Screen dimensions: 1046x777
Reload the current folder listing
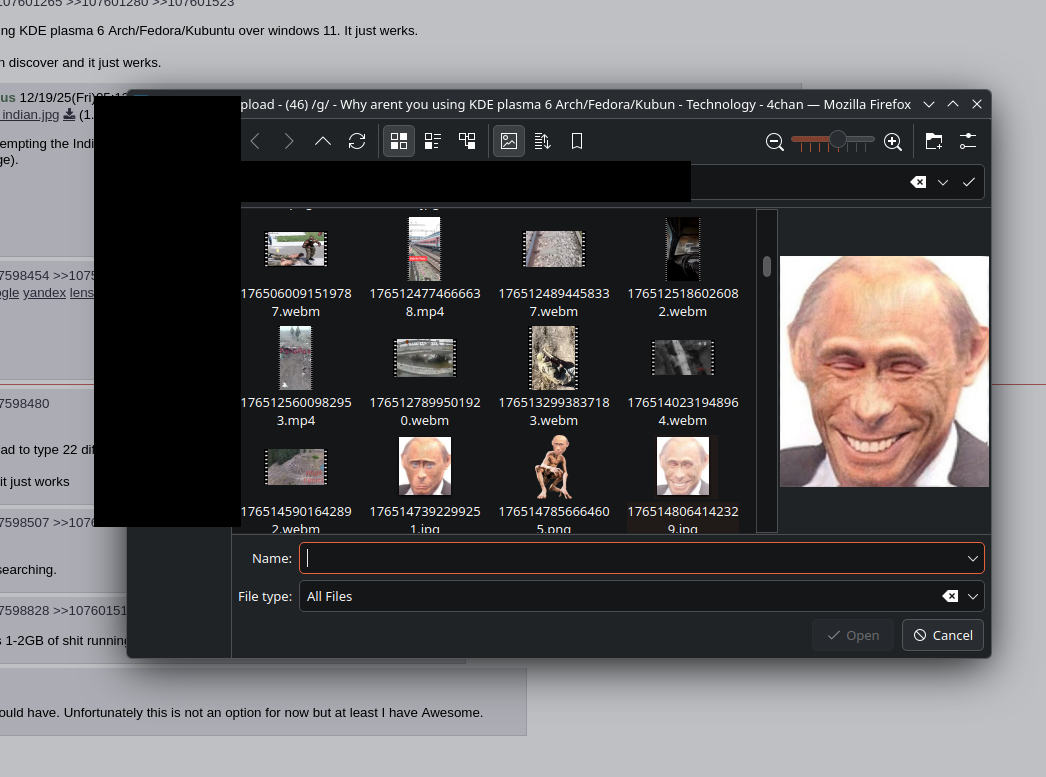(x=357, y=141)
